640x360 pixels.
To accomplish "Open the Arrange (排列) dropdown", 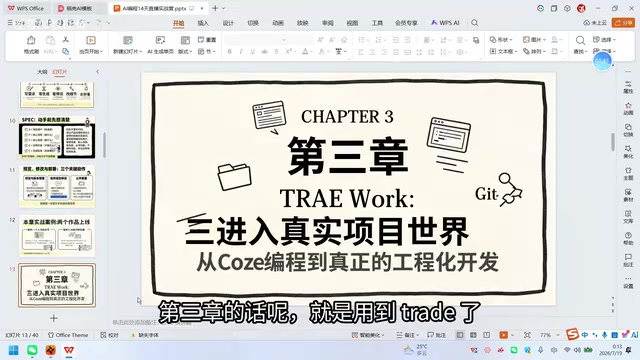I will 535,51.
